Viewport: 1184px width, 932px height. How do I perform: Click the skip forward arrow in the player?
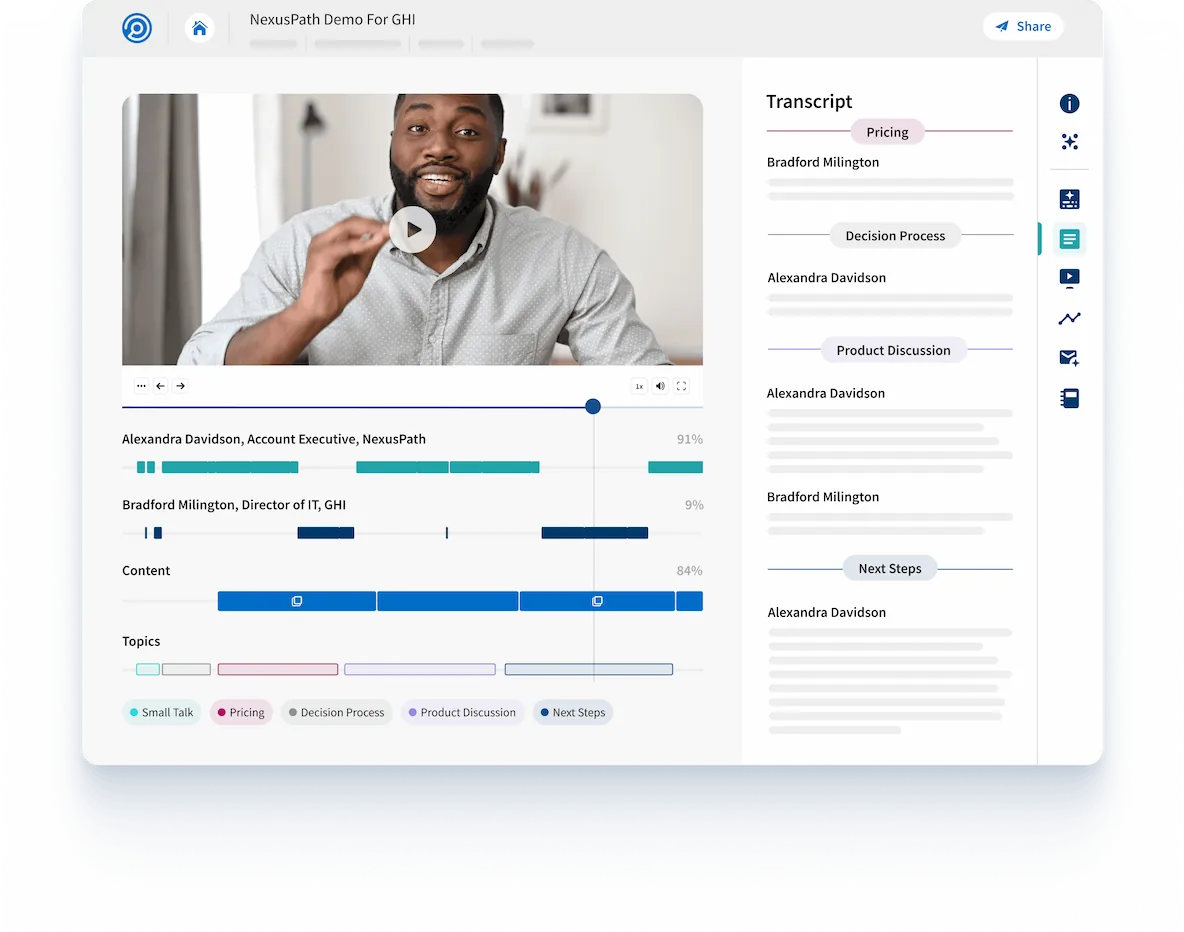180,385
